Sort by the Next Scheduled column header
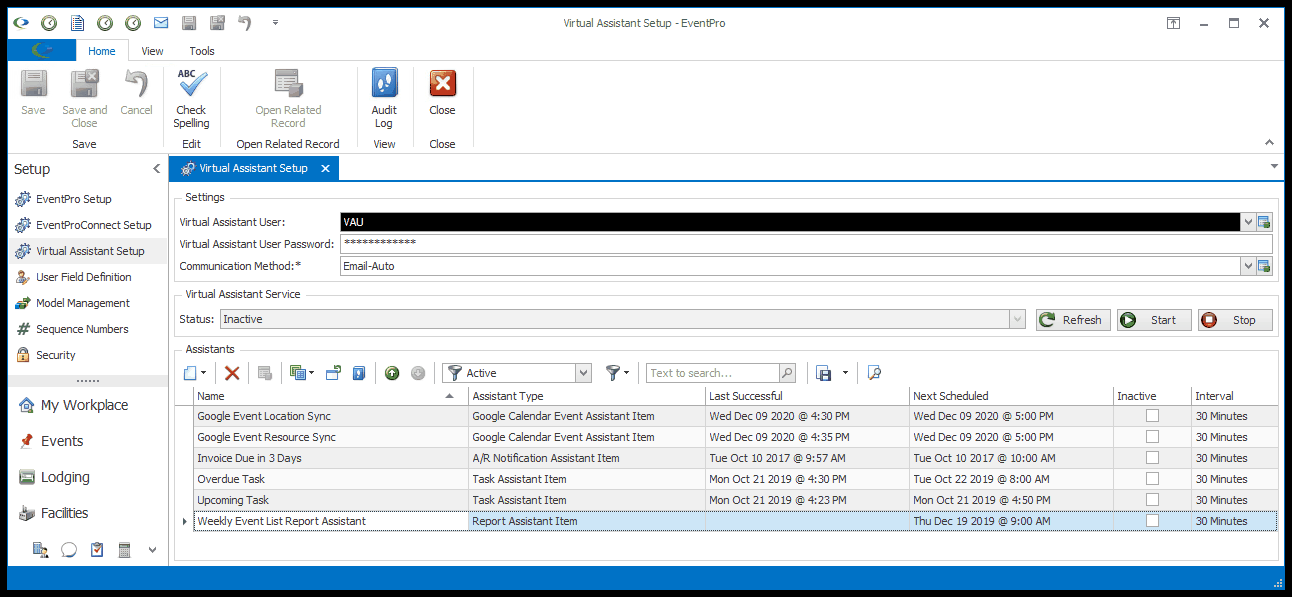The image size is (1292, 597). tap(1011, 396)
